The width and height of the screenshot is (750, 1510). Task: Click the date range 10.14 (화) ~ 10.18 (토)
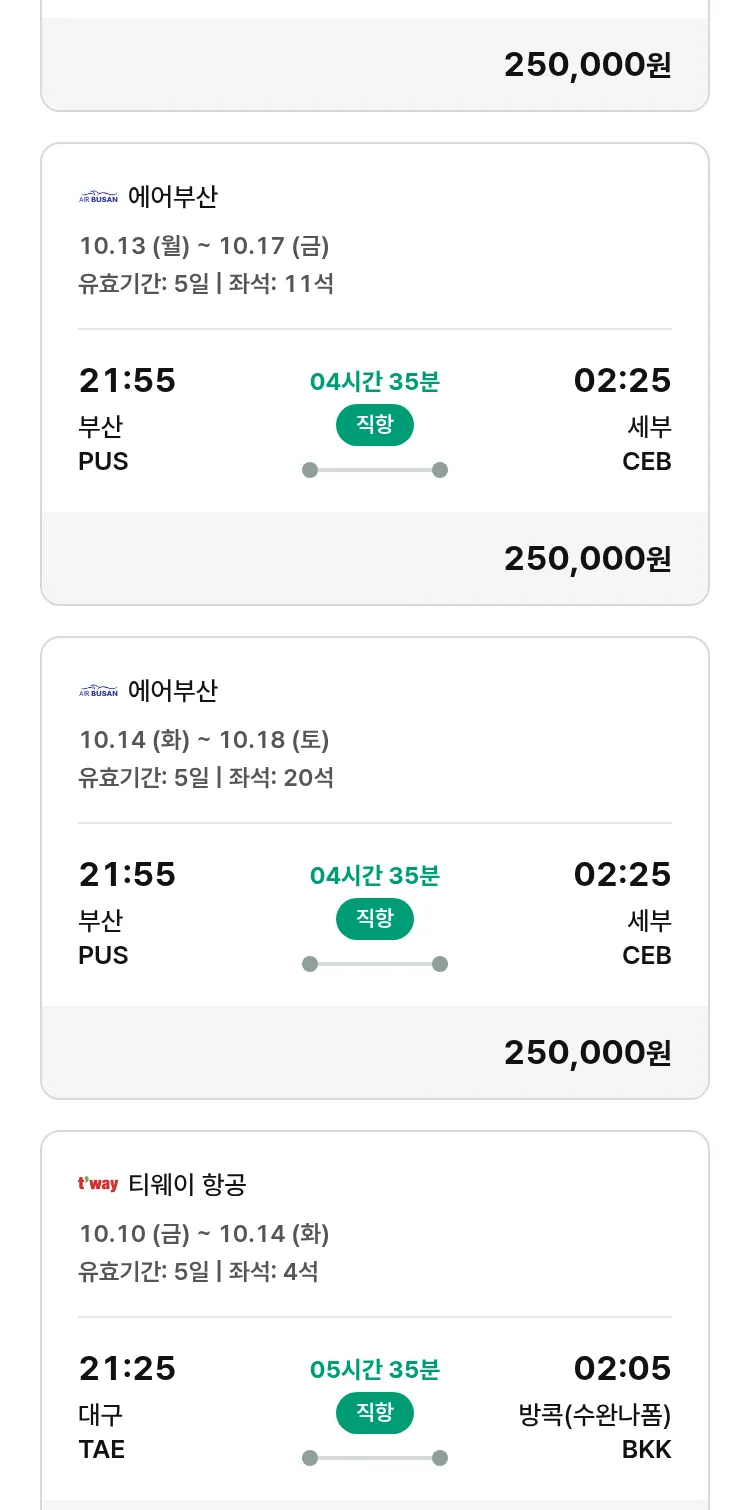click(204, 740)
